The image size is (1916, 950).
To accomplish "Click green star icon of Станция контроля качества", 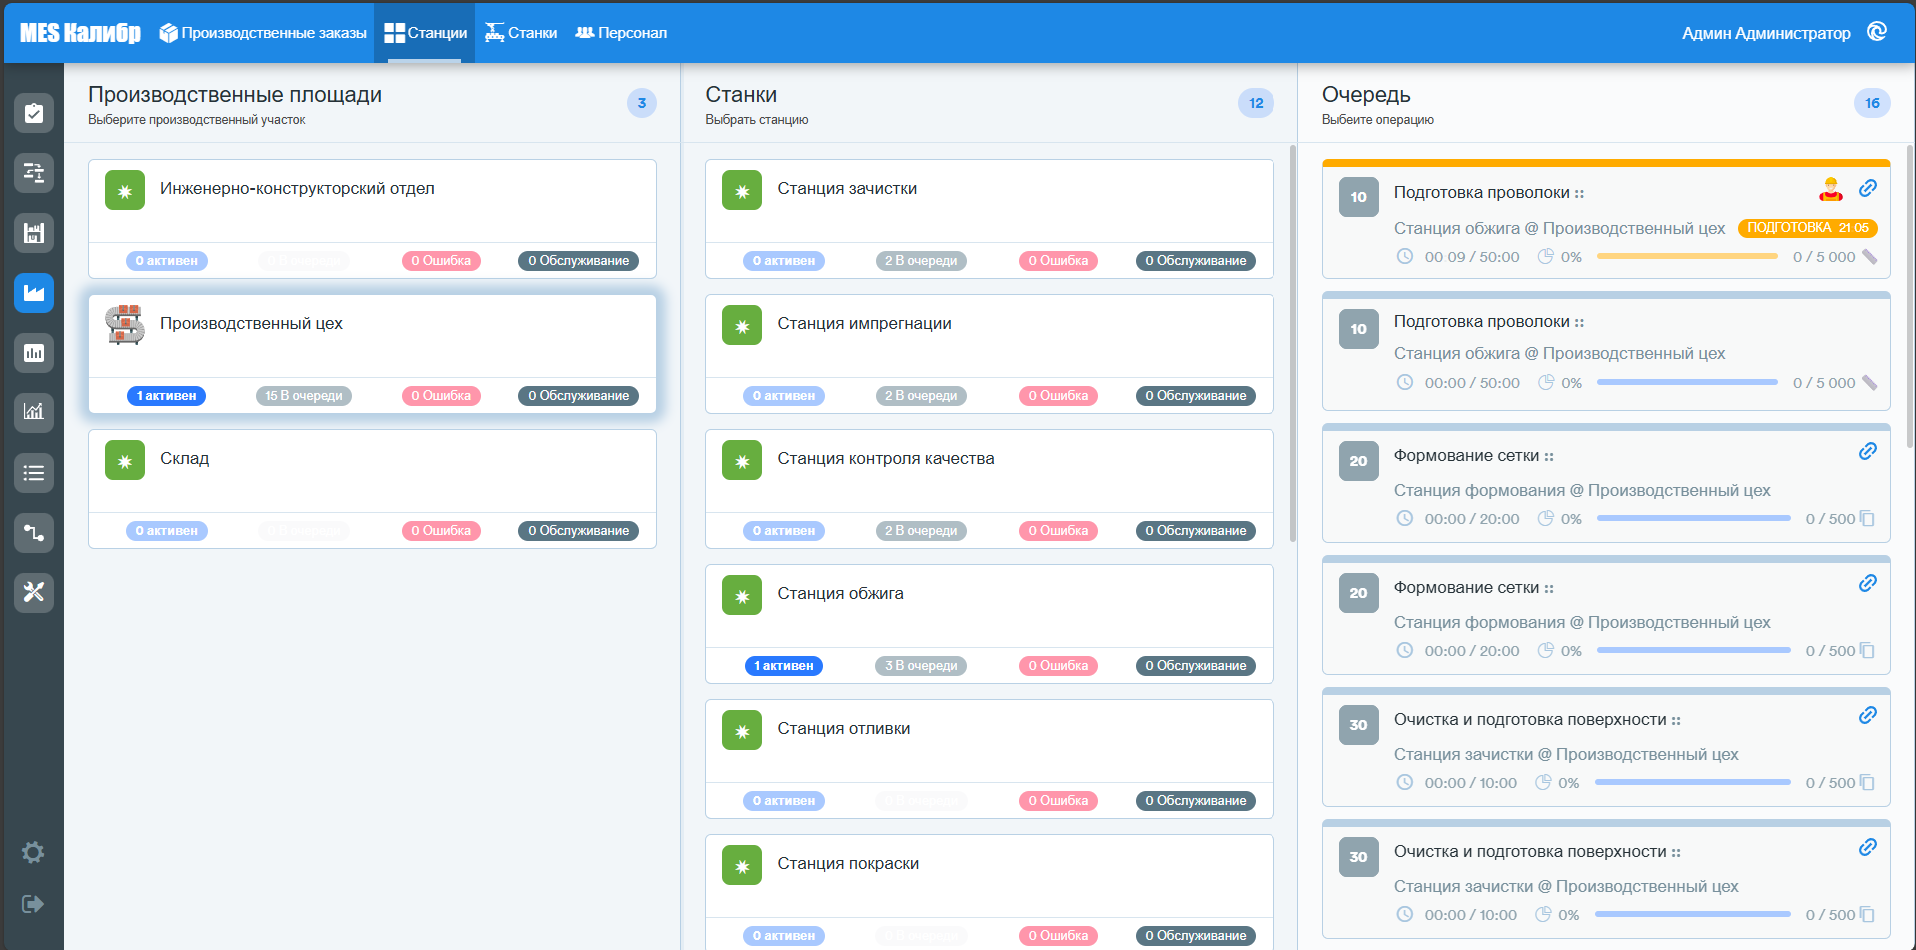I will click(742, 461).
